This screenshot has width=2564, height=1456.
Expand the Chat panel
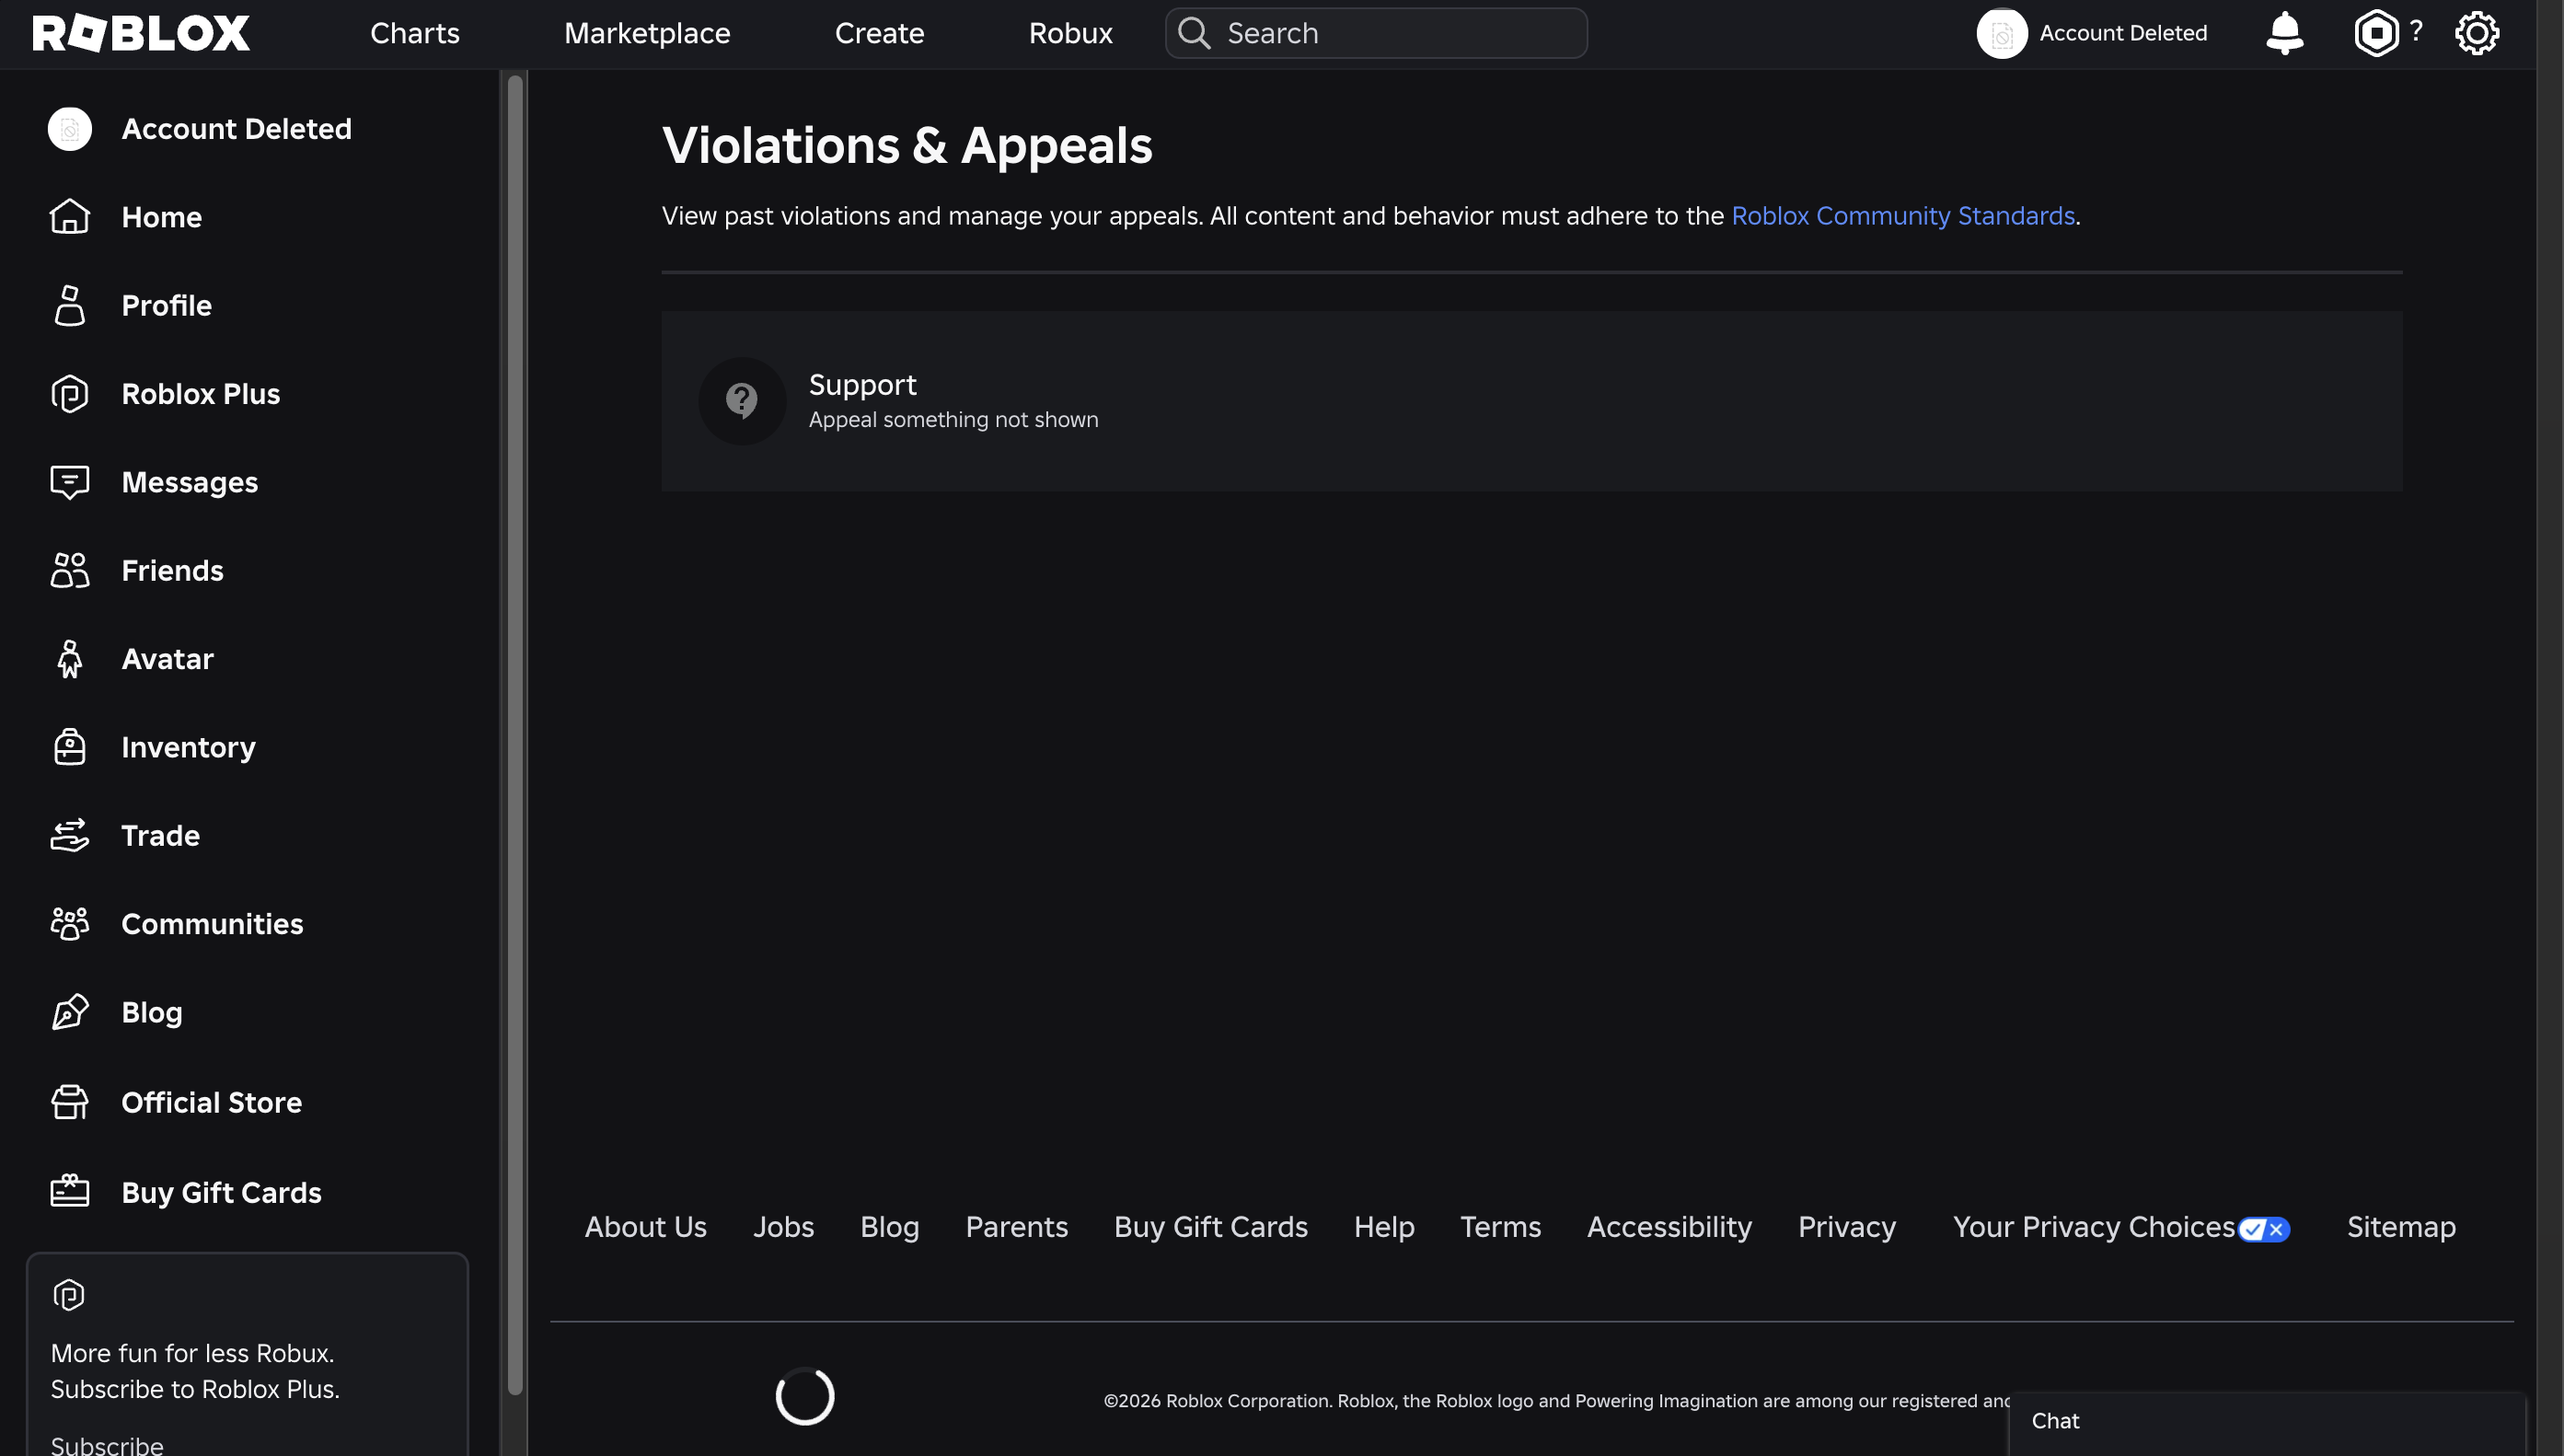[2267, 1422]
